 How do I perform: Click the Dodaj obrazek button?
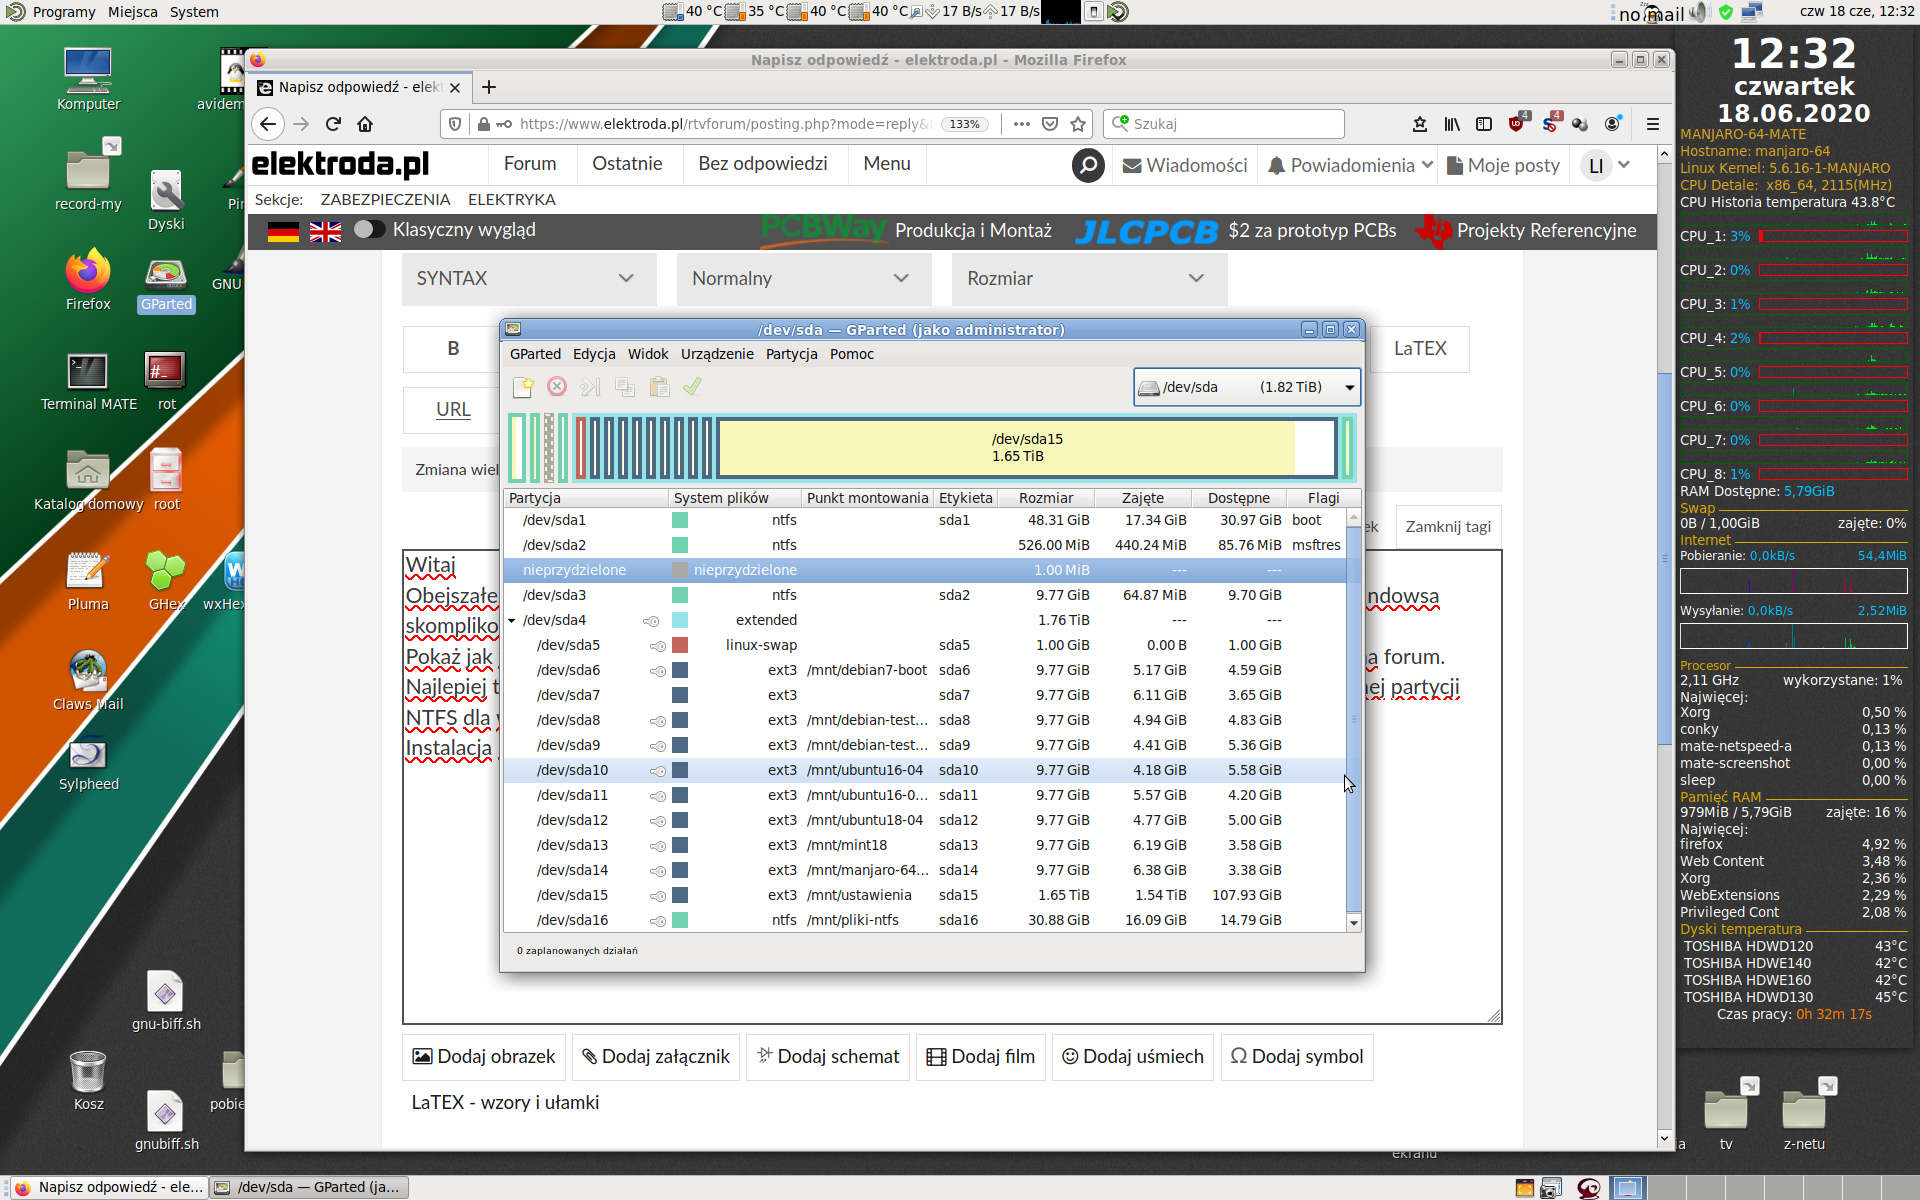point(484,1057)
